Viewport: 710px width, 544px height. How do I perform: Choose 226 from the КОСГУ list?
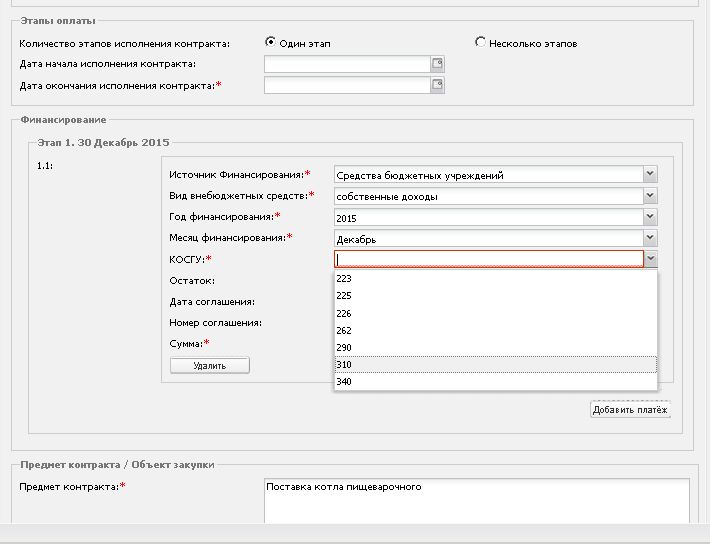pyautogui.click(x=496, y=313)
